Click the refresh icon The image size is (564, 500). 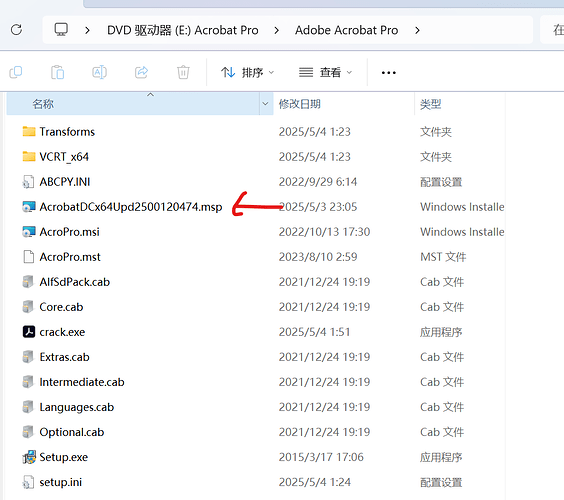click(16, 29)
